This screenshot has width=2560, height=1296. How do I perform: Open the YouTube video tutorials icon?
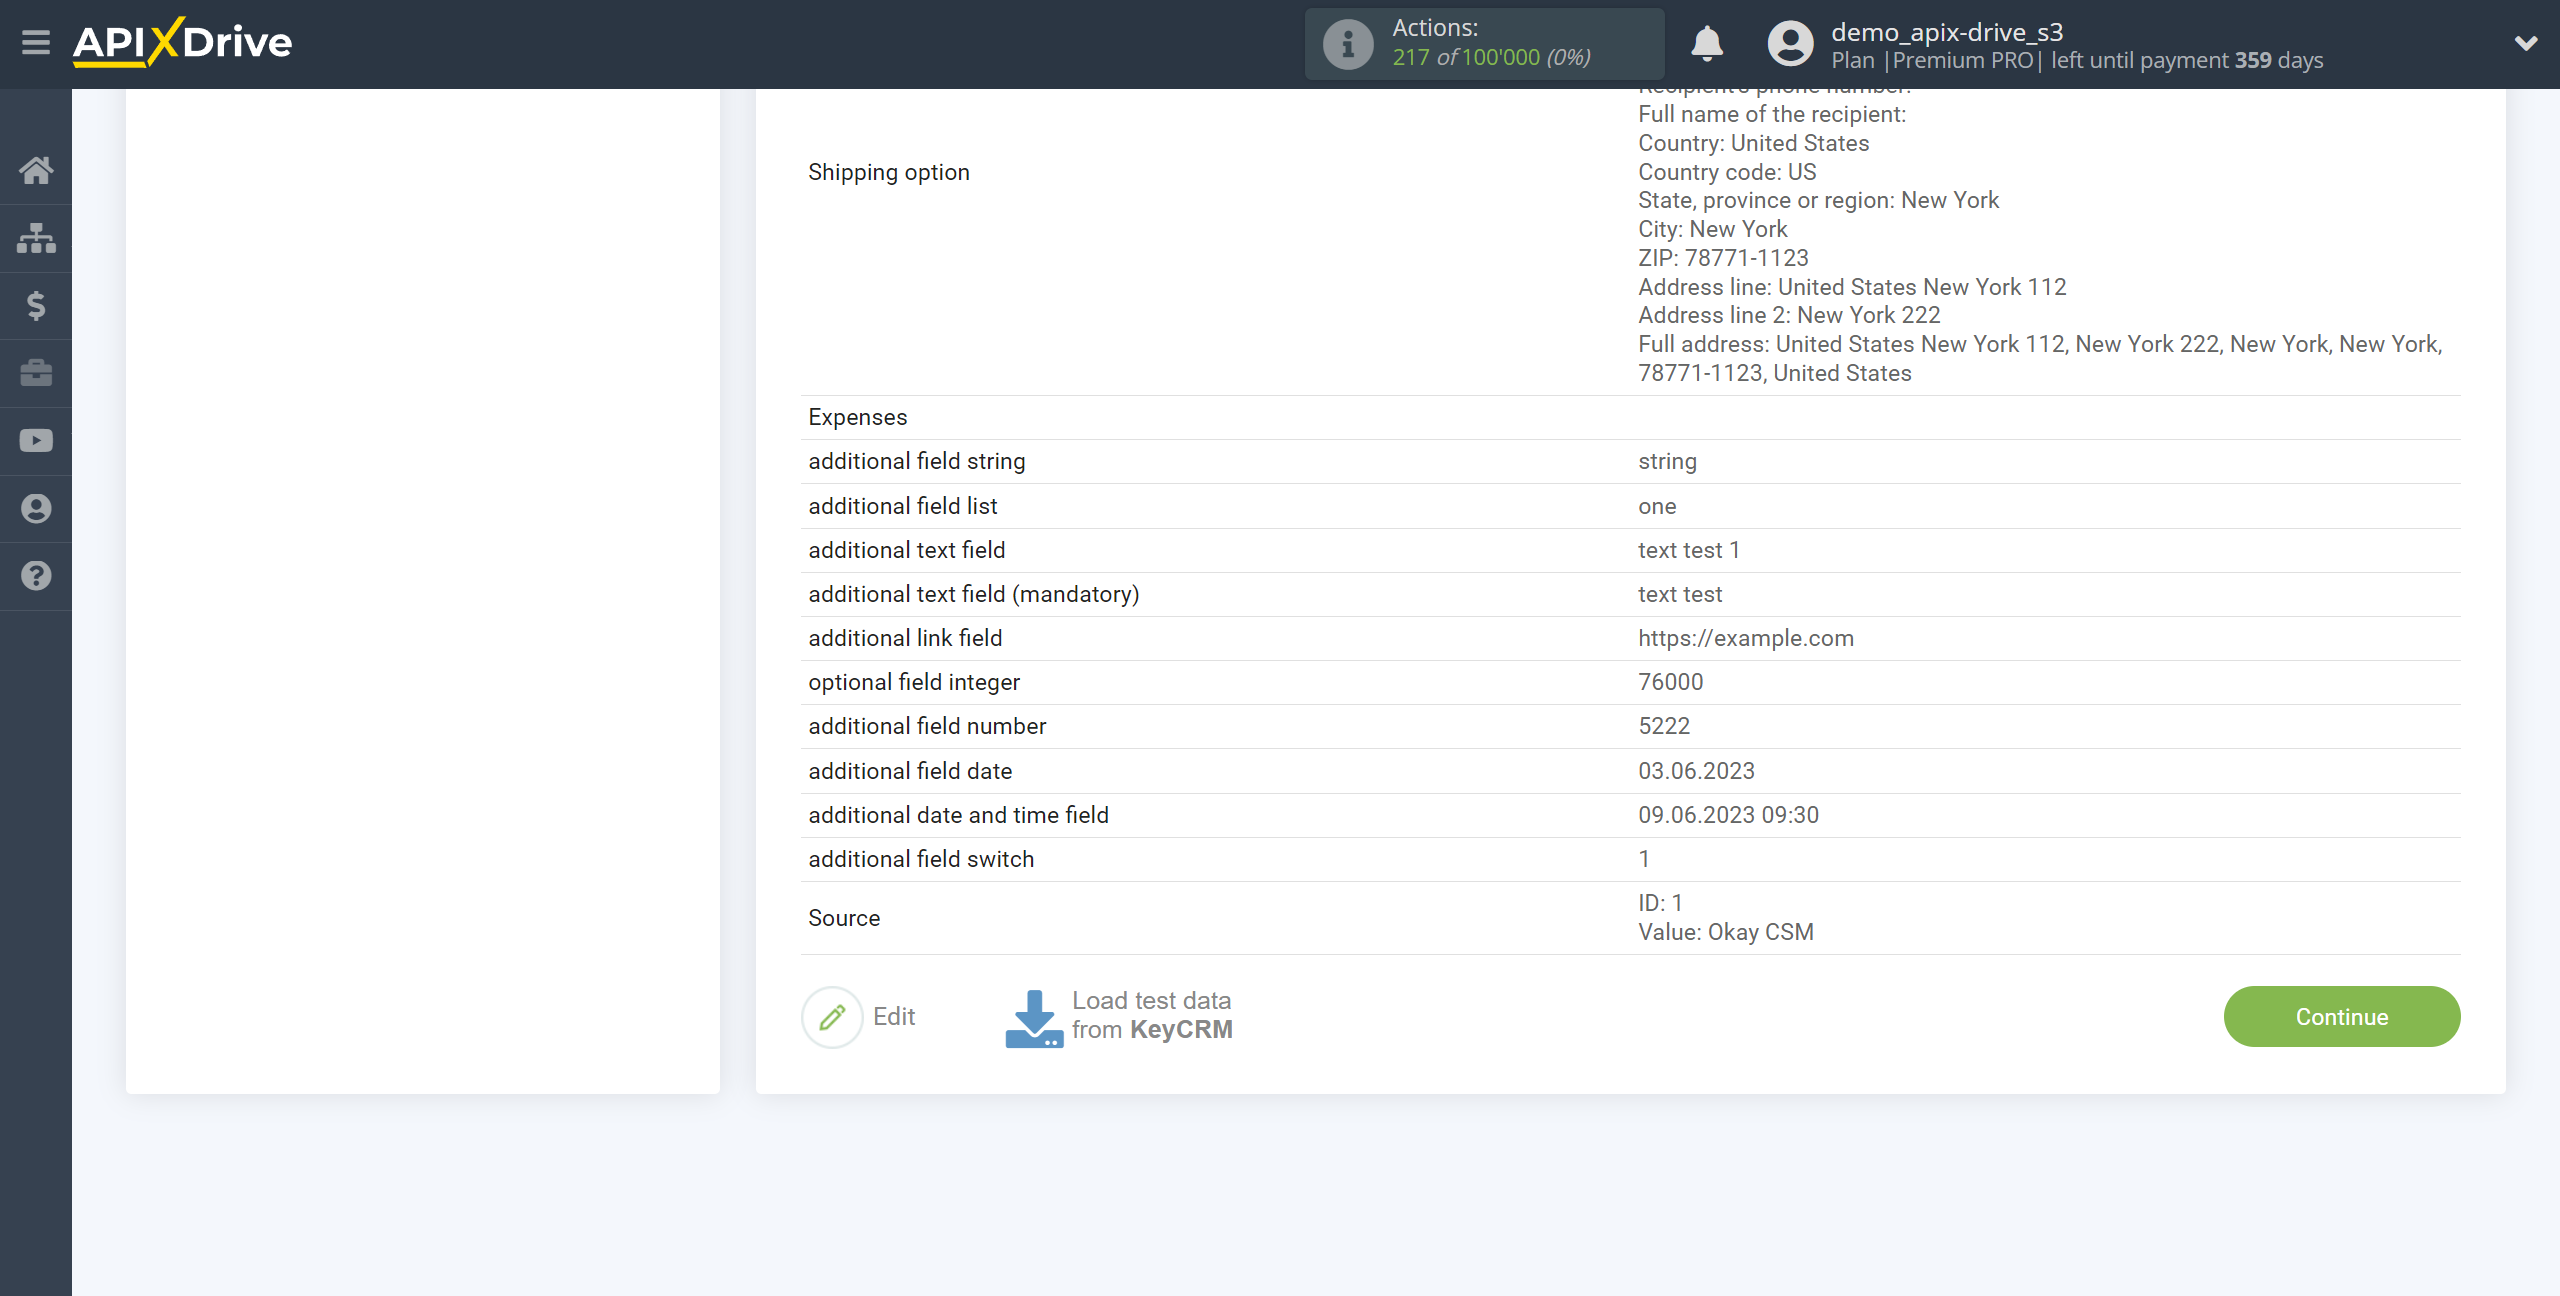pos(36,441)
